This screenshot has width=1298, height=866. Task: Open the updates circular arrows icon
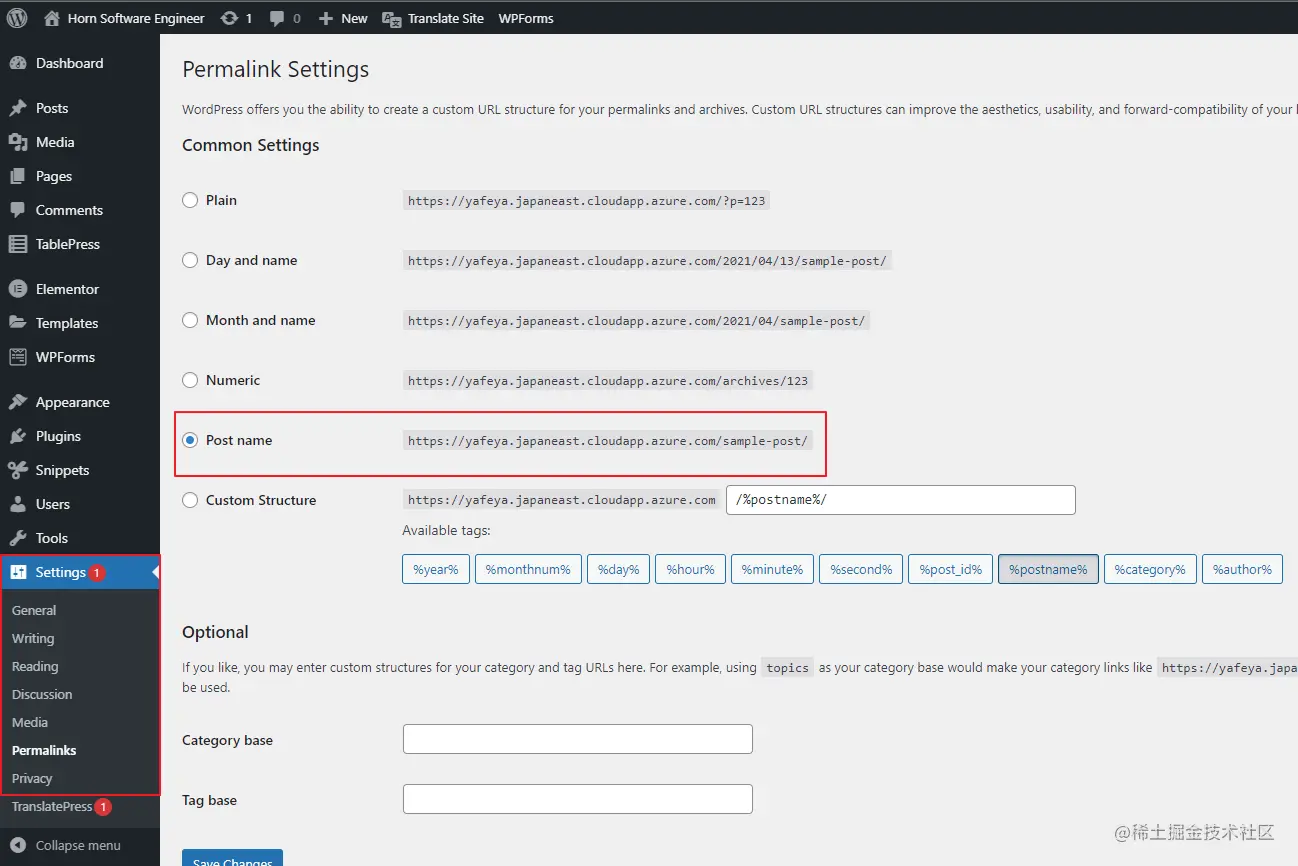point(229,18)
